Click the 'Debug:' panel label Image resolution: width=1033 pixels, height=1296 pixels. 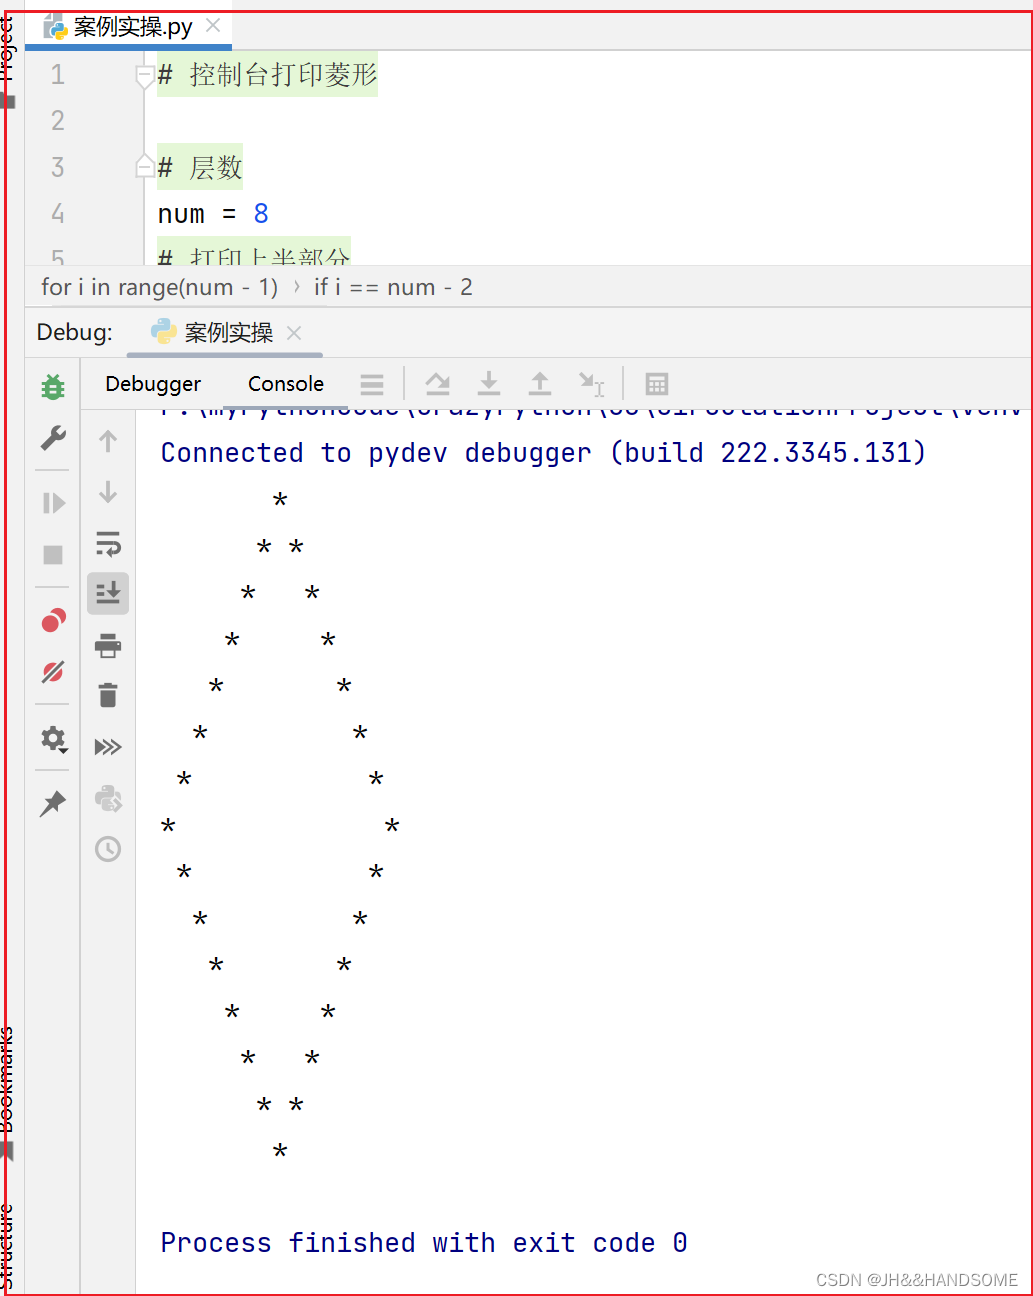click(x=75, y=332)
